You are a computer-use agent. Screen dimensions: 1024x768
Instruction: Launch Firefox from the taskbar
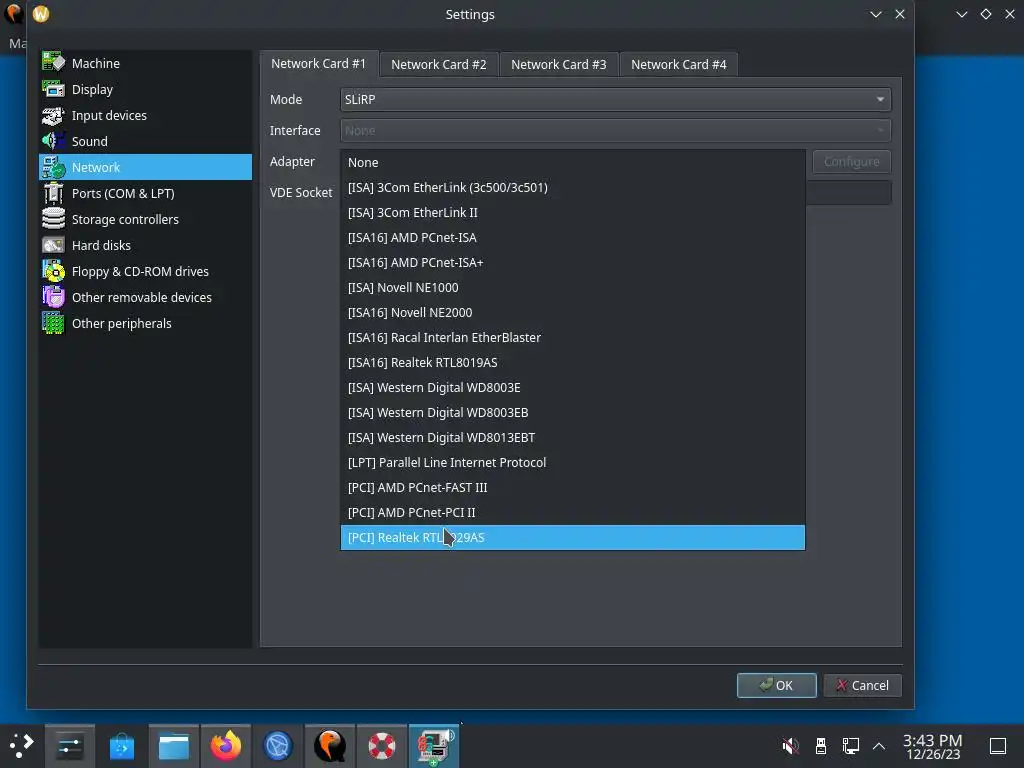click(x=226, y=746)
